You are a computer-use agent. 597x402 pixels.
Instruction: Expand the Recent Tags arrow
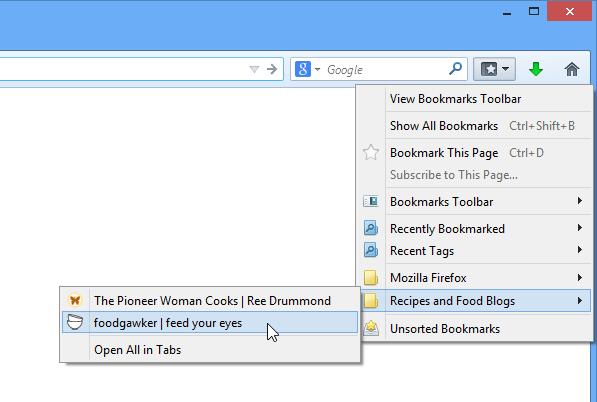tap(579, 250)
